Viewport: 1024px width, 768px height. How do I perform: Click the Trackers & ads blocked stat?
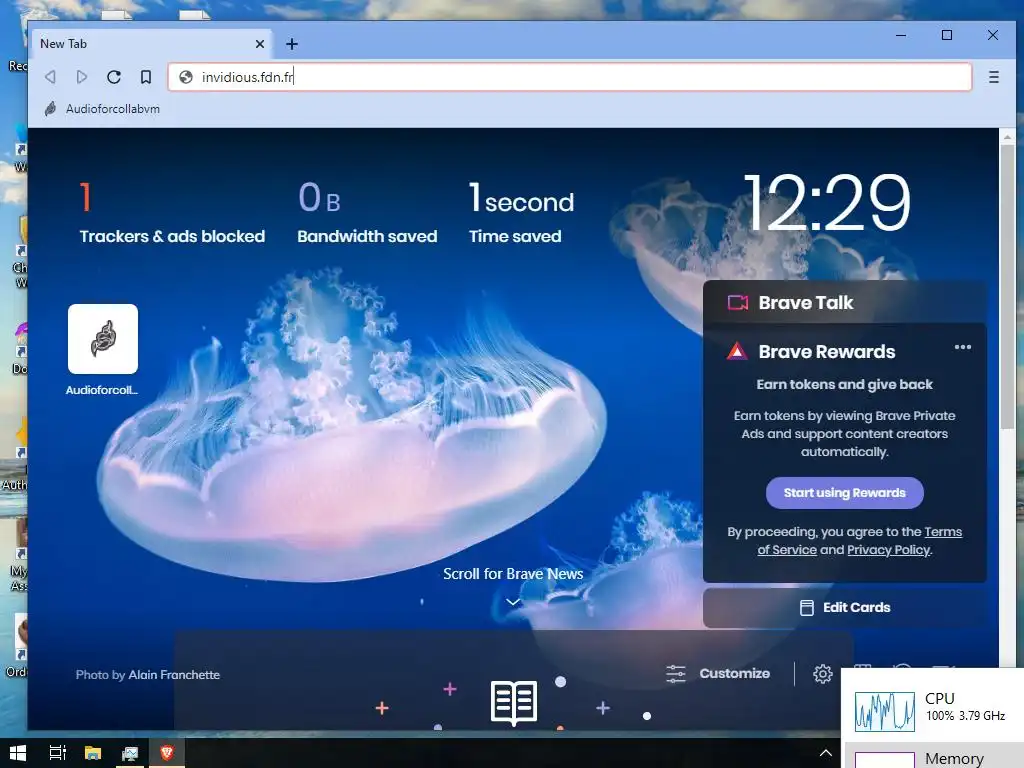pos(172,214)
